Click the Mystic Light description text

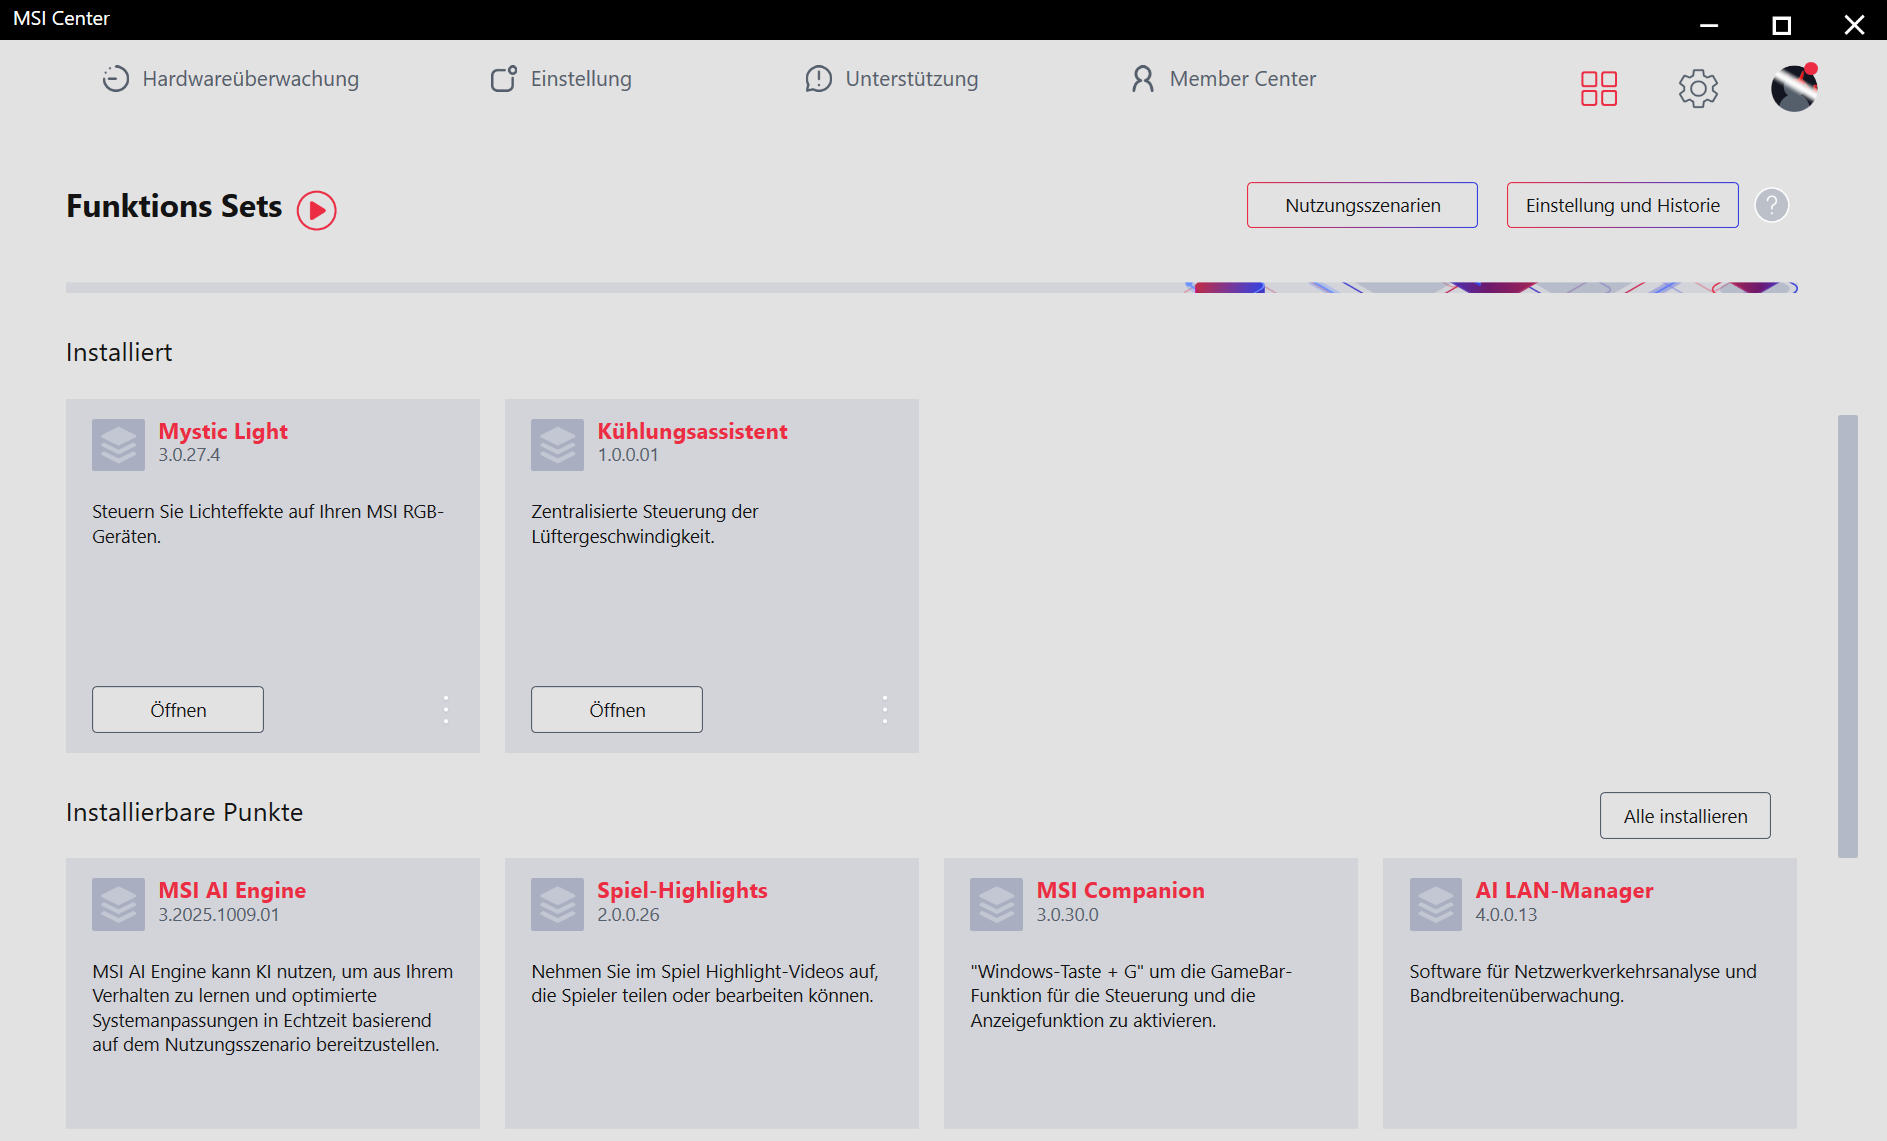pyautogui.click(x=268, y=524)
